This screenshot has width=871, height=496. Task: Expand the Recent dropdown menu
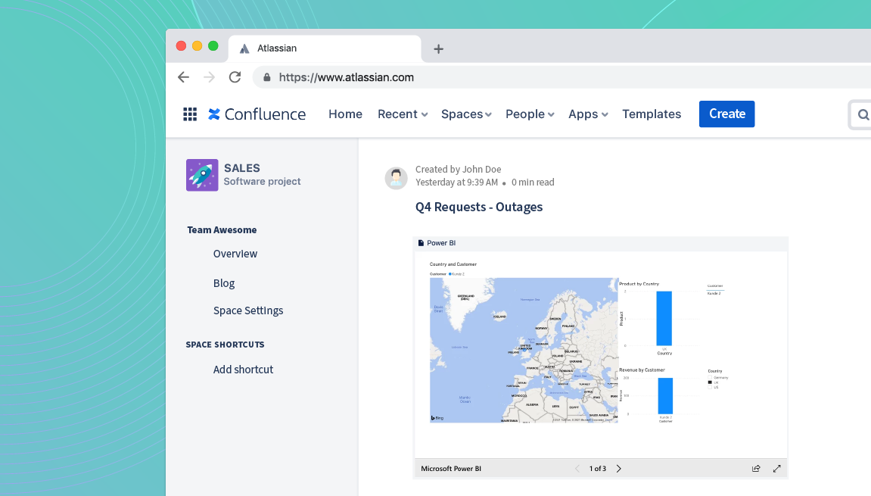click(402, 114)
